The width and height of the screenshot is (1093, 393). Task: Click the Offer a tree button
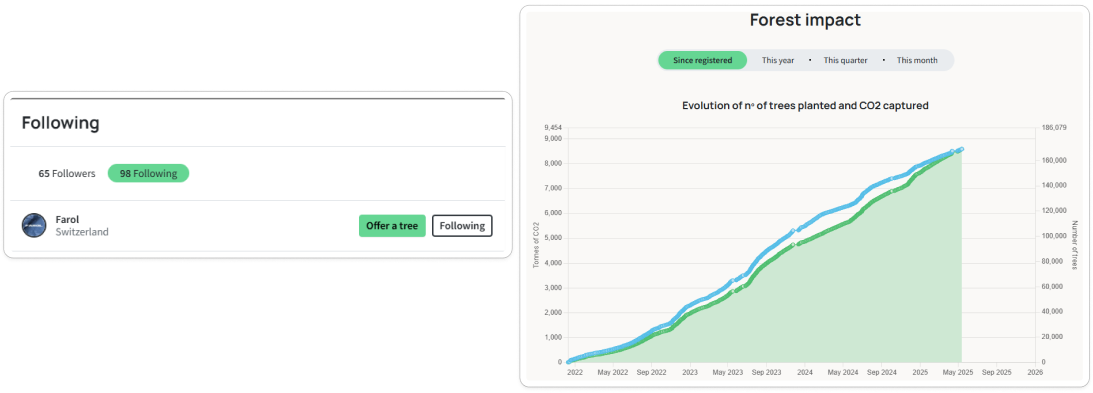(392, 226)
